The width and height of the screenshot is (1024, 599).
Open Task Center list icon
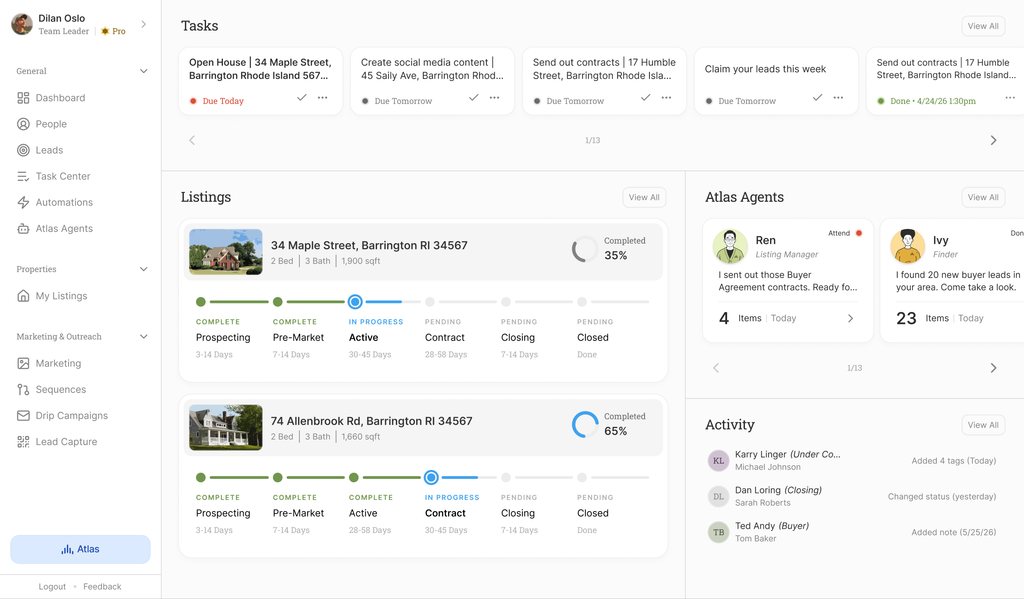pos(24,176)
